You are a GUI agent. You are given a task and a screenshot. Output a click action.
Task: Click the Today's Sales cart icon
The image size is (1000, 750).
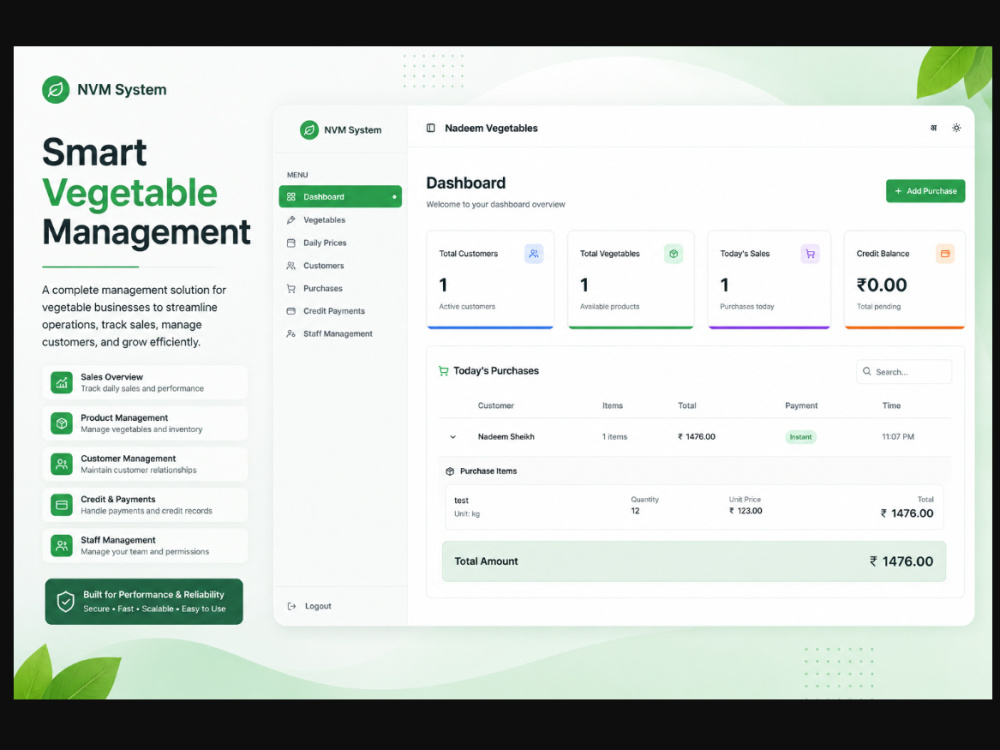810,254
